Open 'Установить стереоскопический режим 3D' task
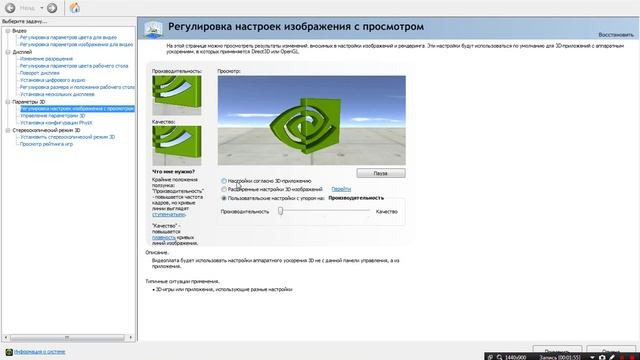This screenshot has width=640, height=360. (67, 137)
